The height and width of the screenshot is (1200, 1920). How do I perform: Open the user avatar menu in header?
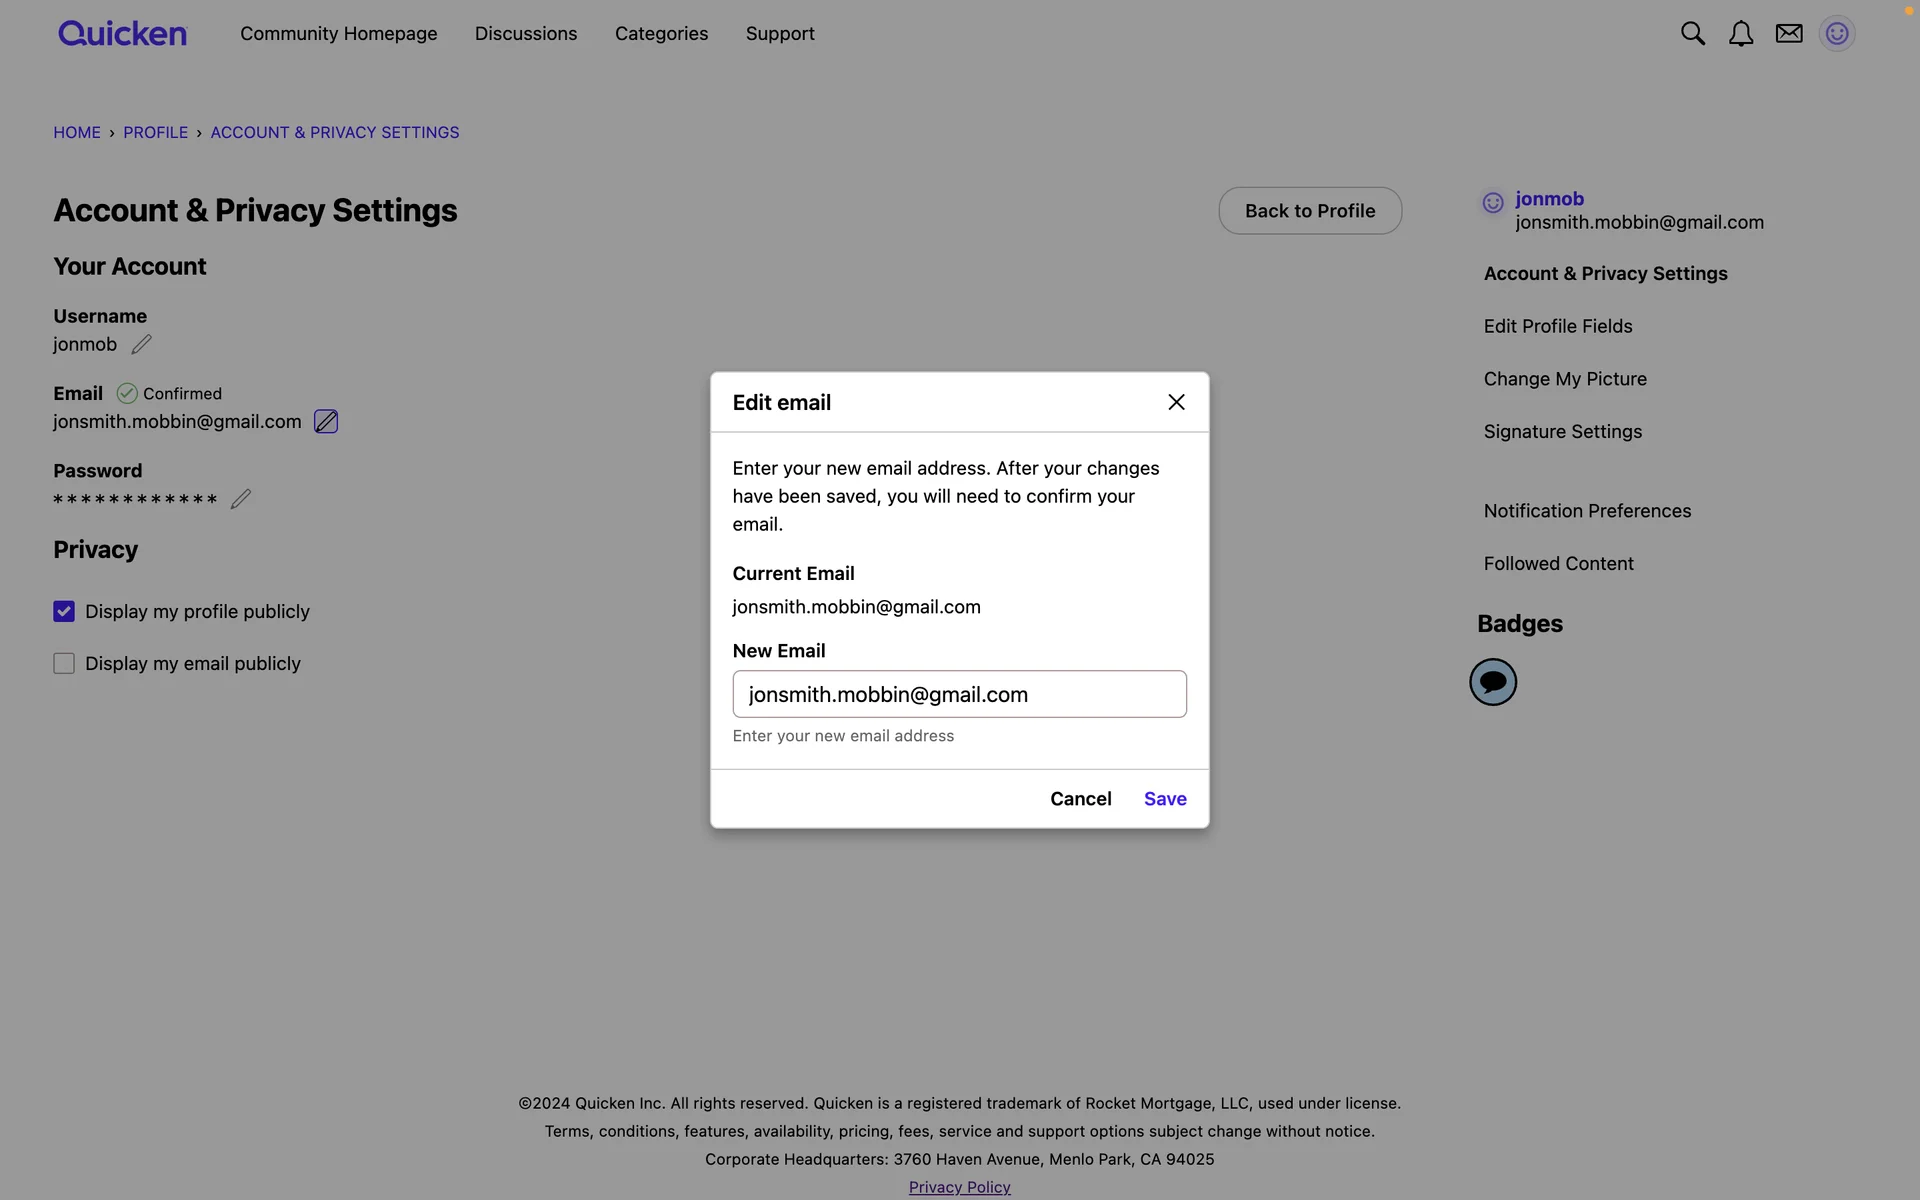1836,34
